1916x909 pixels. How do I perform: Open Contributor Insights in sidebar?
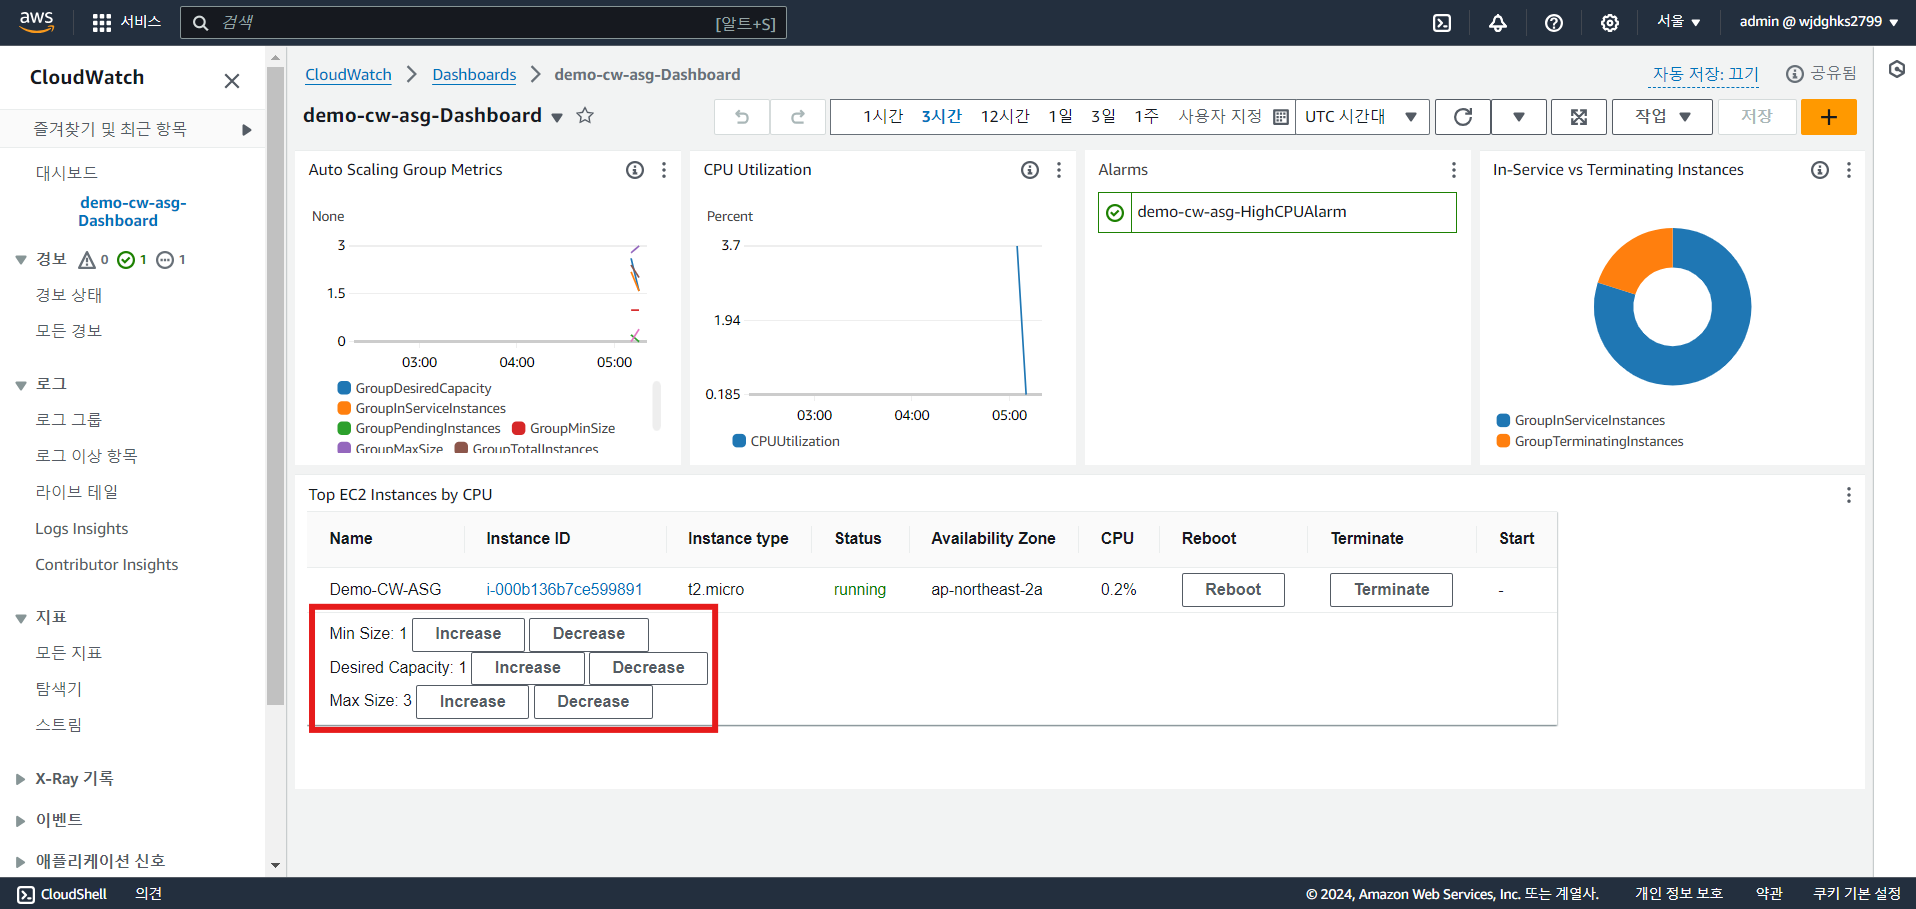pos(107,565)
